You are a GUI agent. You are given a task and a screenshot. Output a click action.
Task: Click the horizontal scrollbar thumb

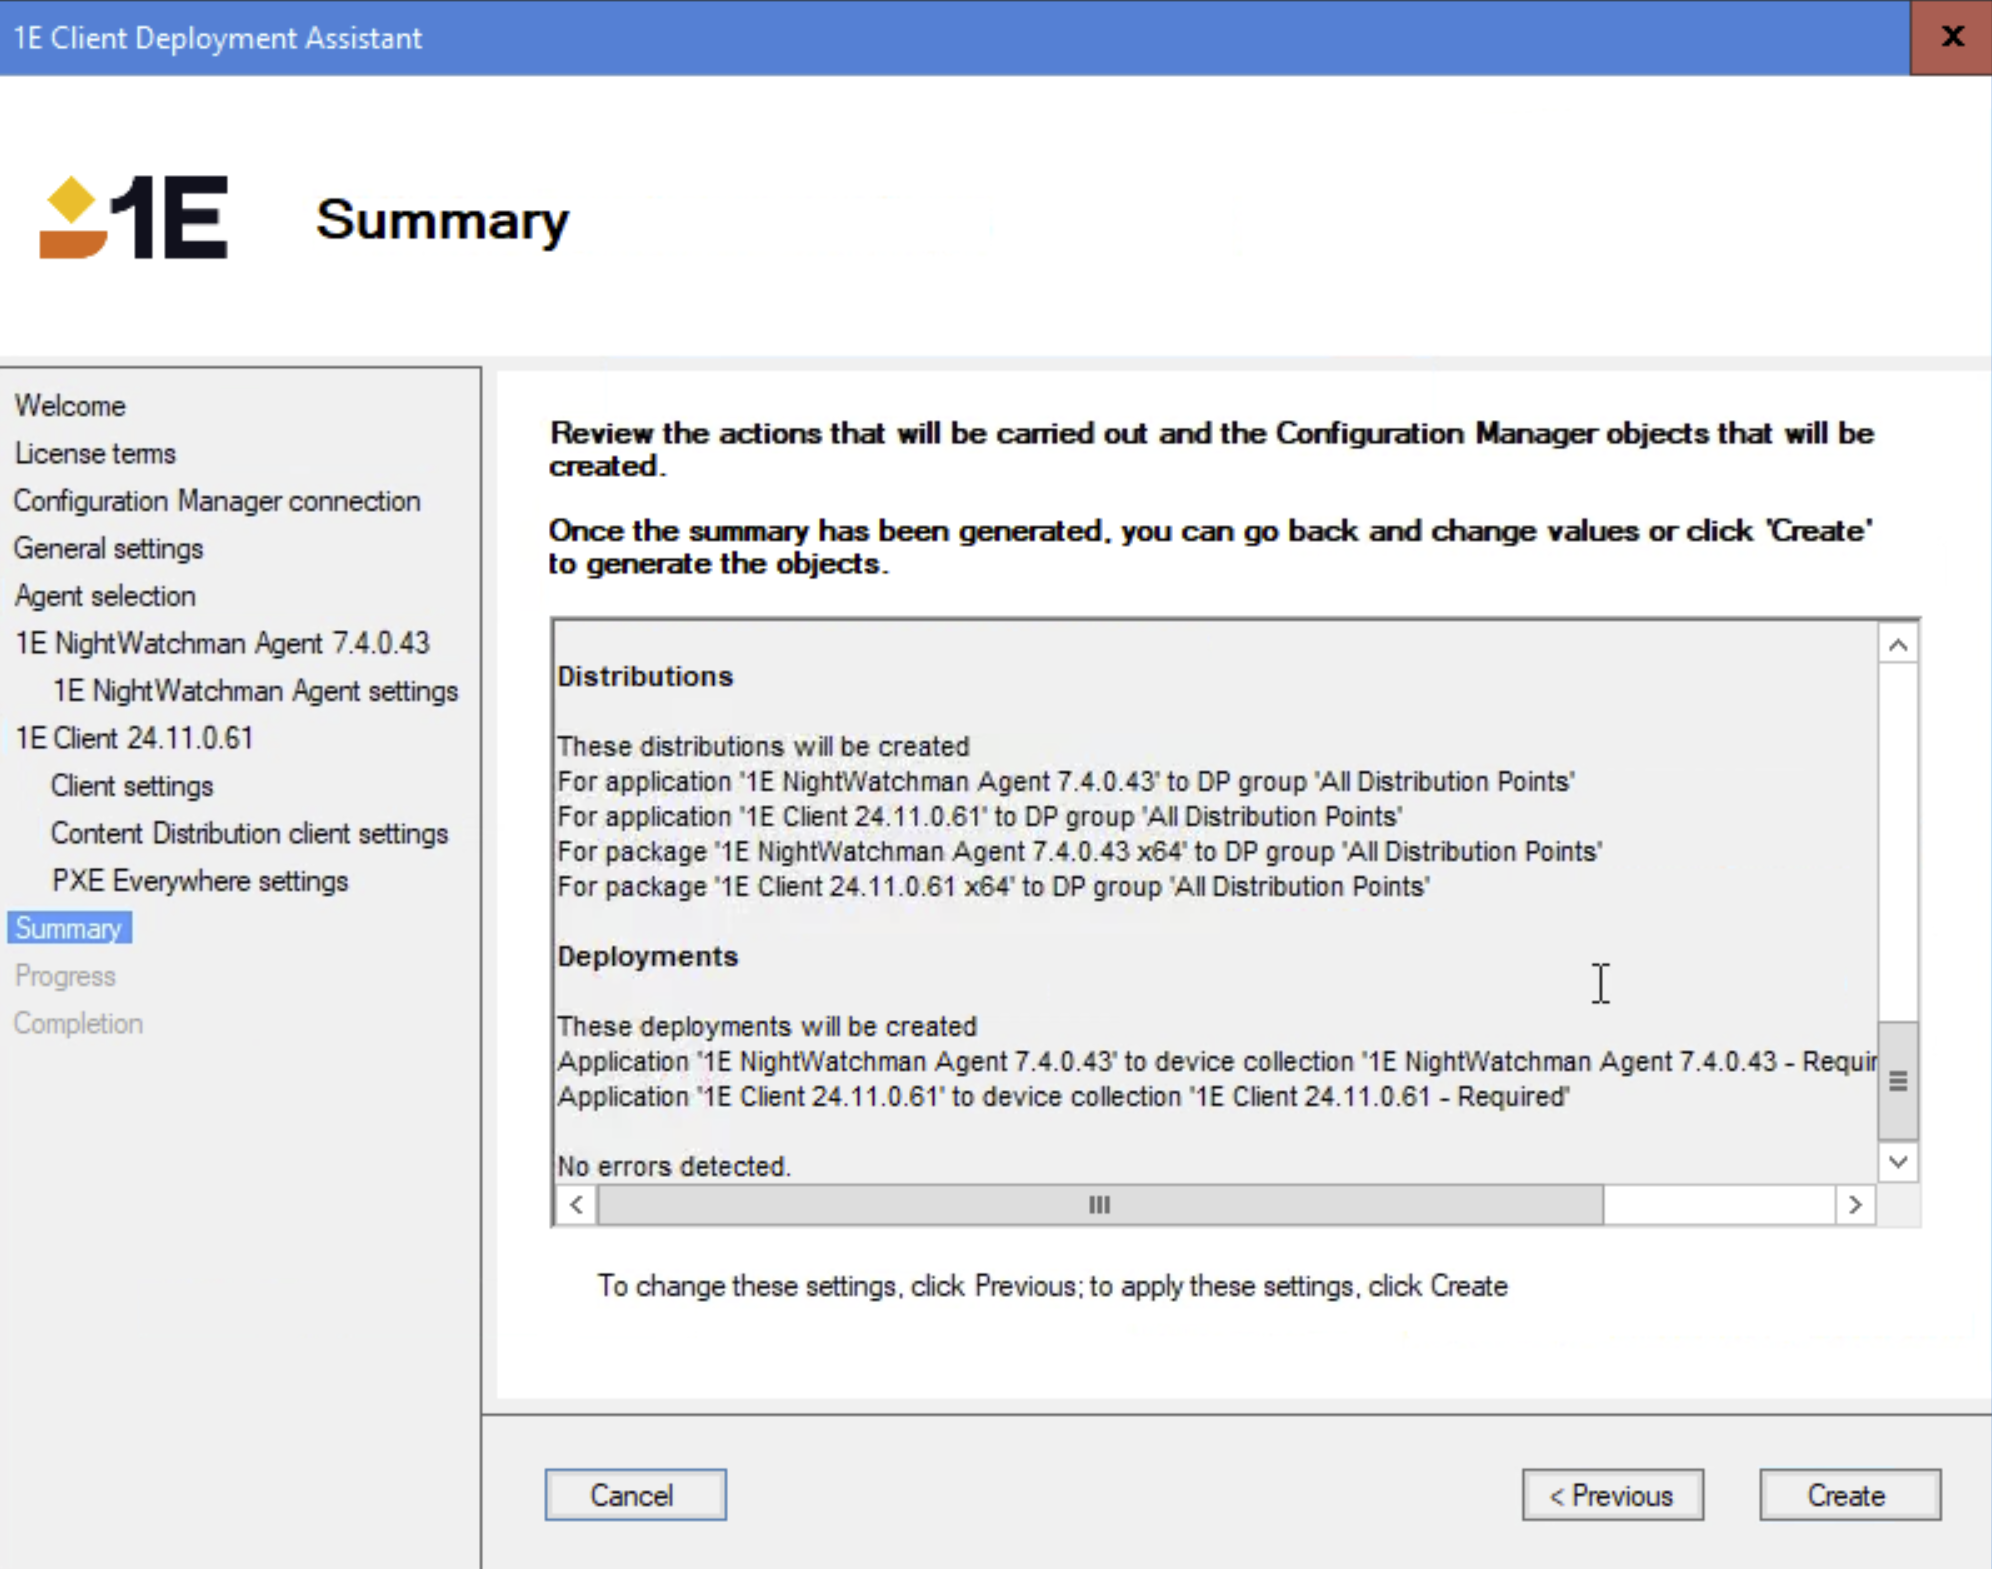point(1100,1204)
